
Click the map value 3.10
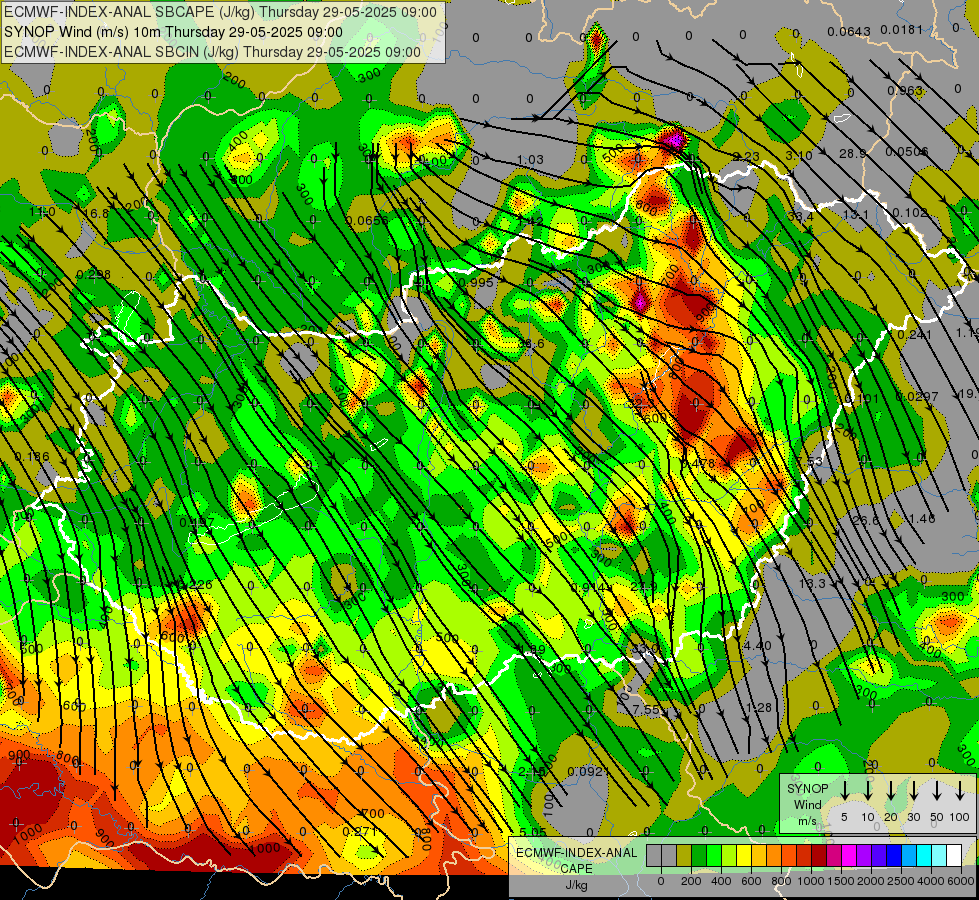pos(799,155)
